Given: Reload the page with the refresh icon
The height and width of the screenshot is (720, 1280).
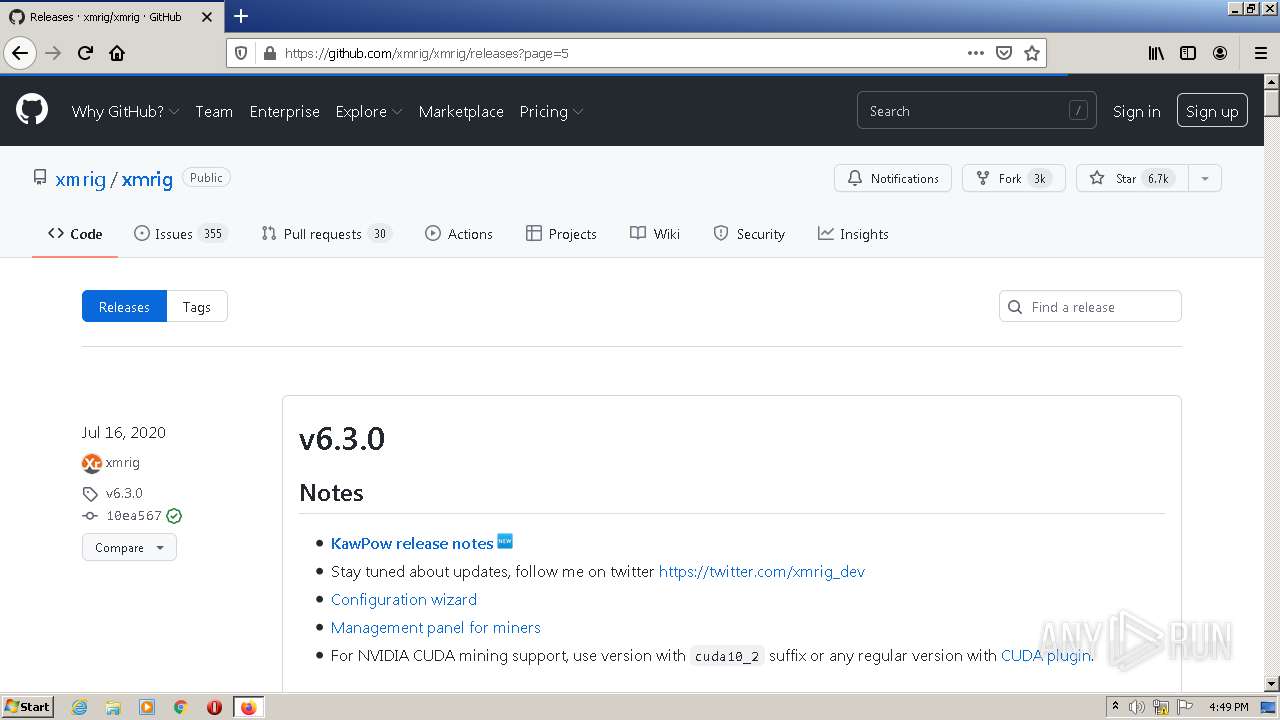Looking at the screenshot, I should click(x=85, y=53).
